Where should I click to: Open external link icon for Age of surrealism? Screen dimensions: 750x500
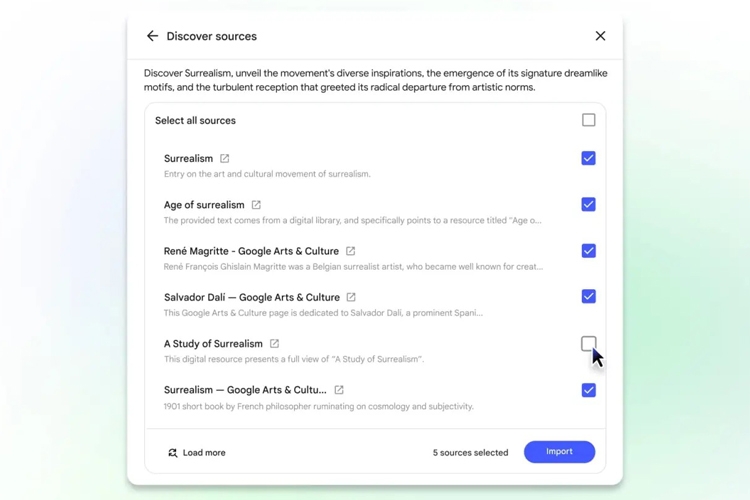[256, 205]
